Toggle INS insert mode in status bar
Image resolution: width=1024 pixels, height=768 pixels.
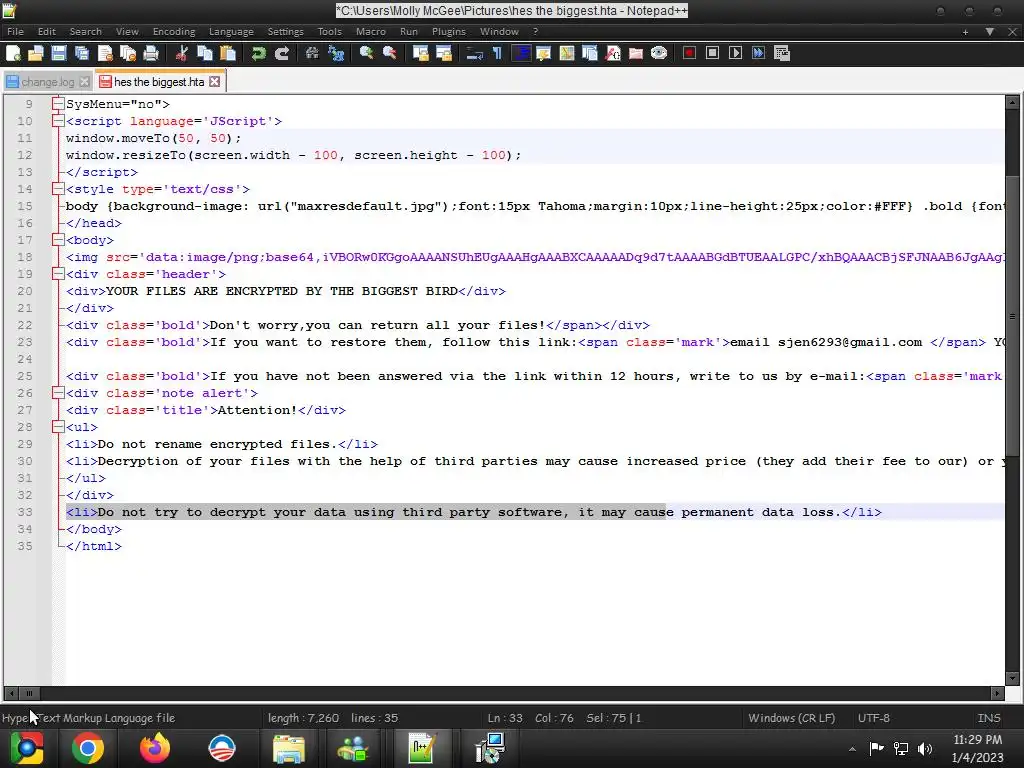[989, 718]
